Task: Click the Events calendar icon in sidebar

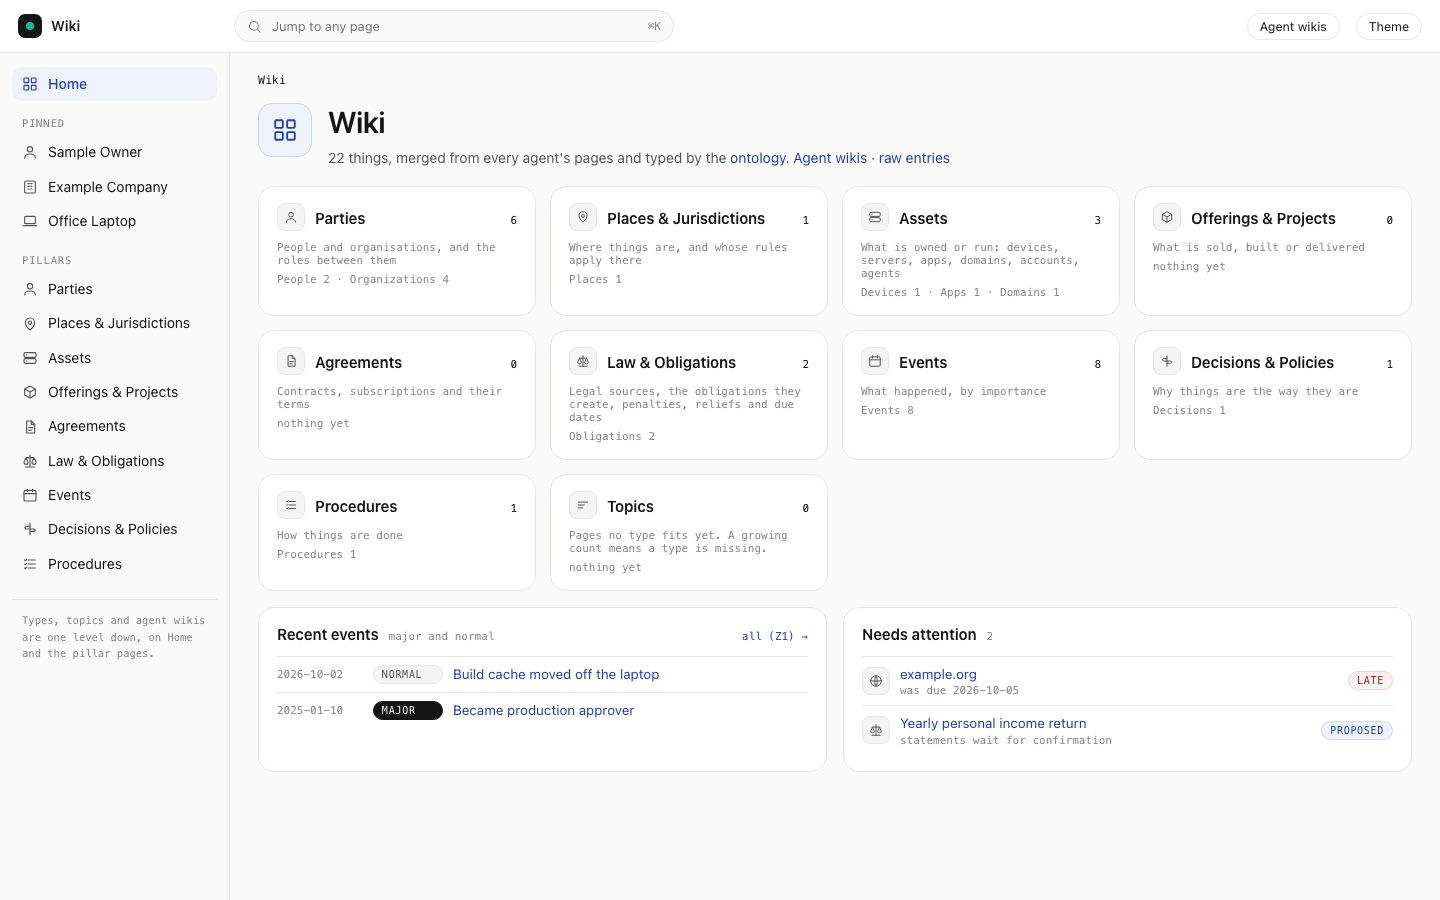Action: 30,495
